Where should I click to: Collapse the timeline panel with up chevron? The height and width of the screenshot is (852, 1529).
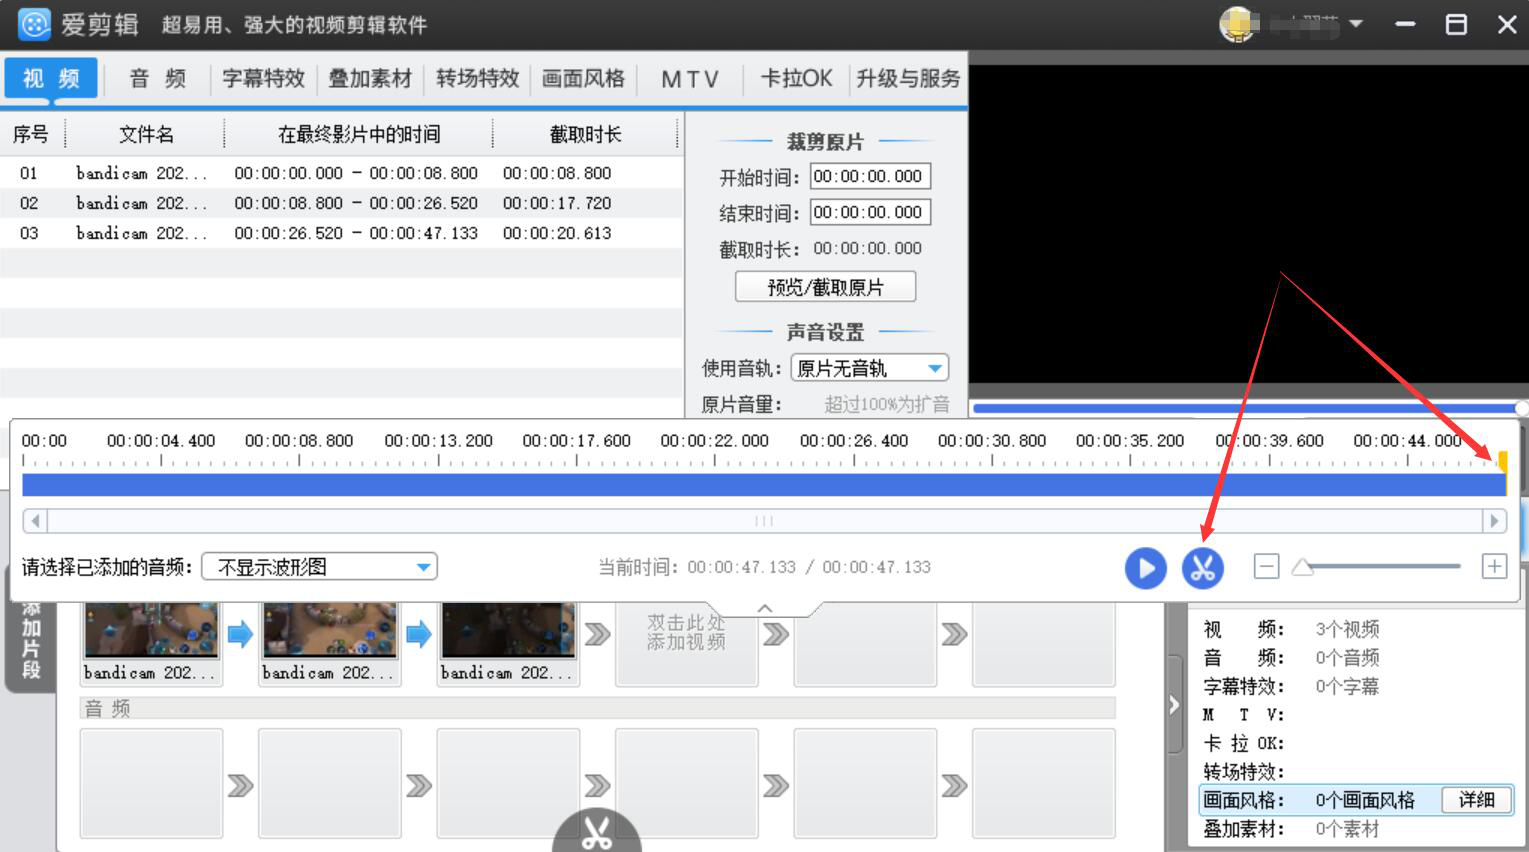[x=765, y=608]
